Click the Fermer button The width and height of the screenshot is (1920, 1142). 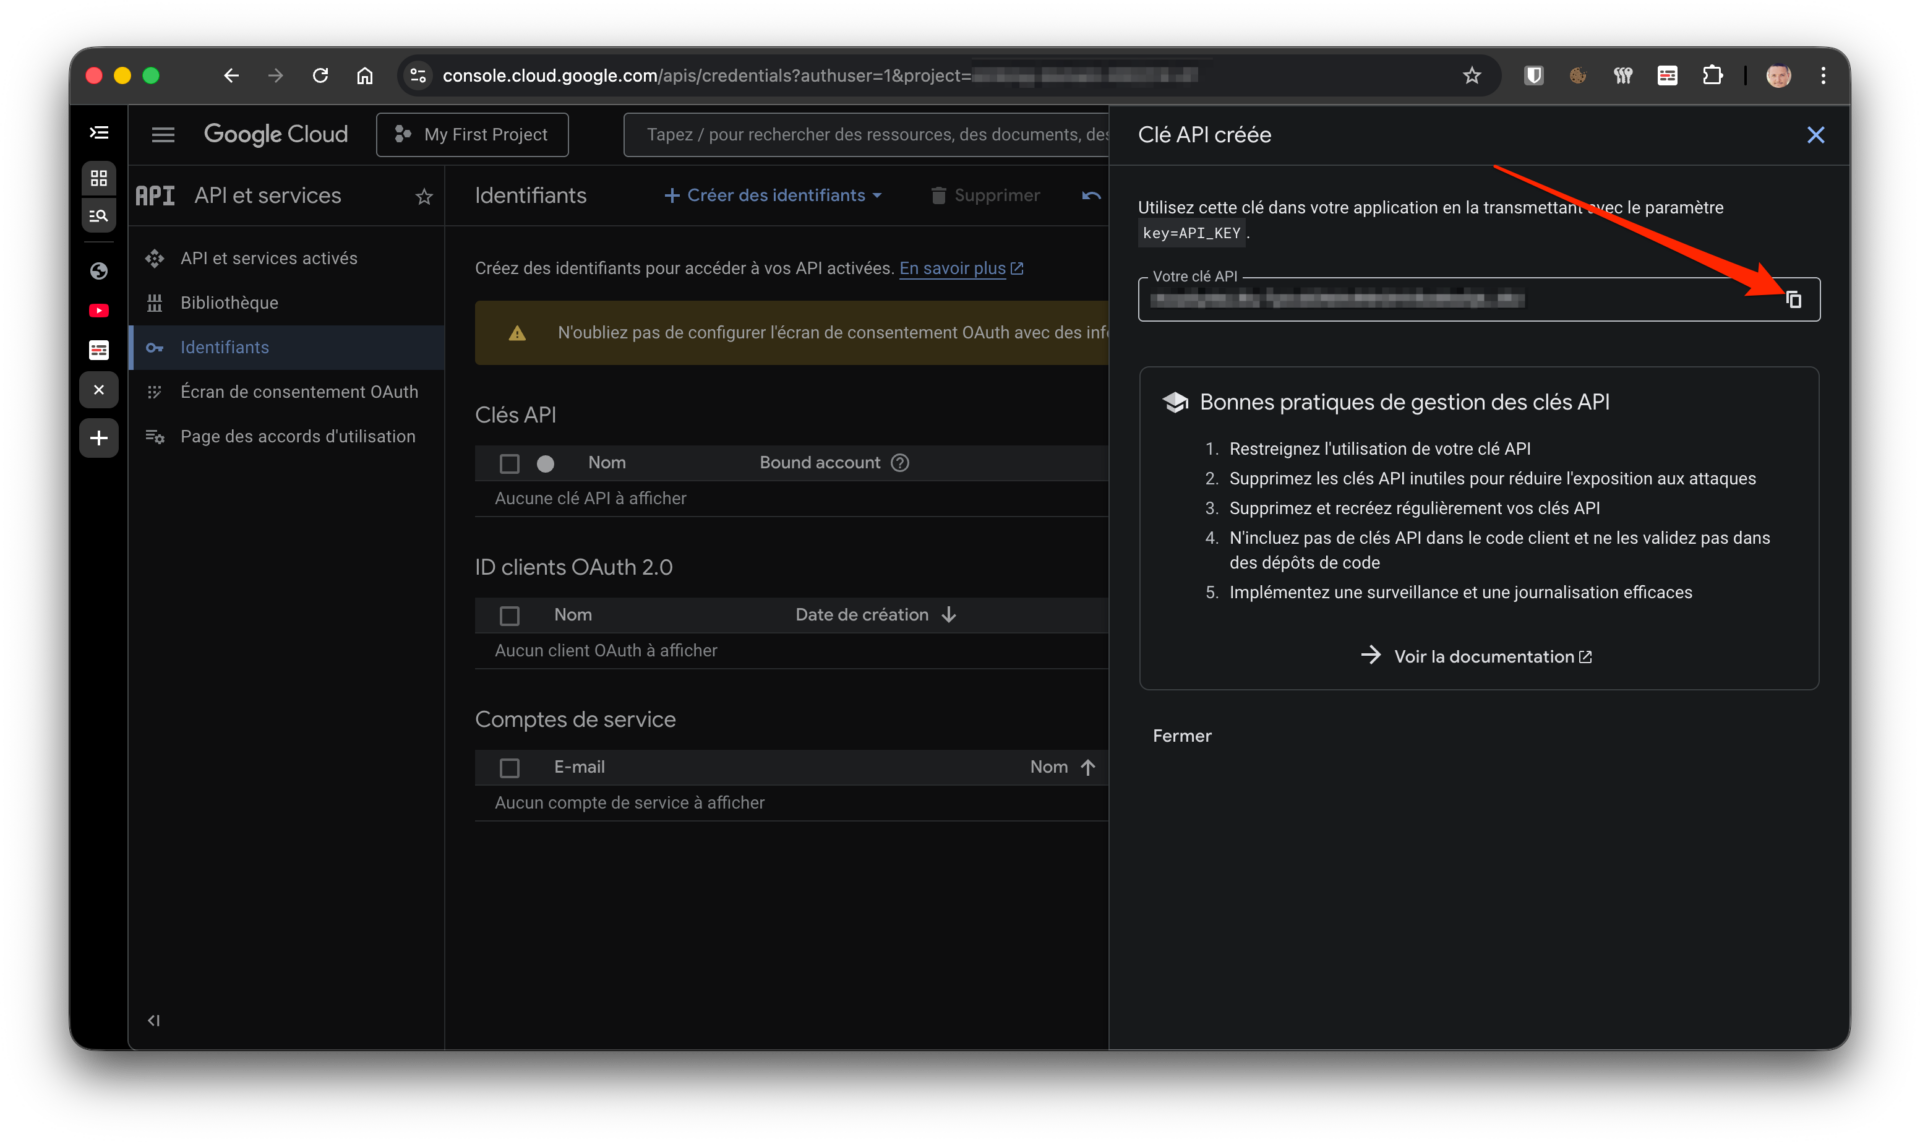click(x=1181, y=736)
